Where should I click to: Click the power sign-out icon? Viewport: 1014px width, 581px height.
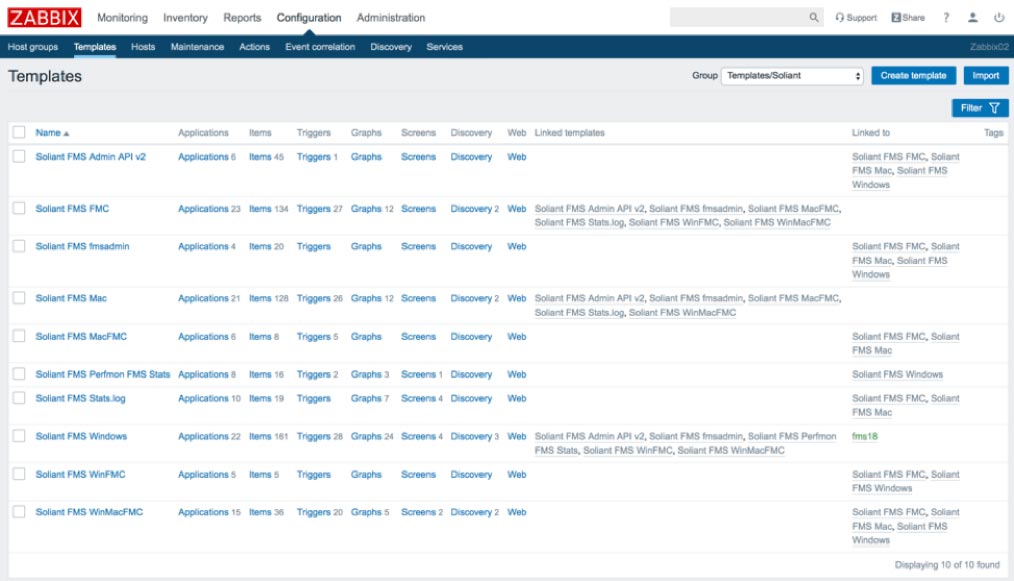click(x=999, y=17)
